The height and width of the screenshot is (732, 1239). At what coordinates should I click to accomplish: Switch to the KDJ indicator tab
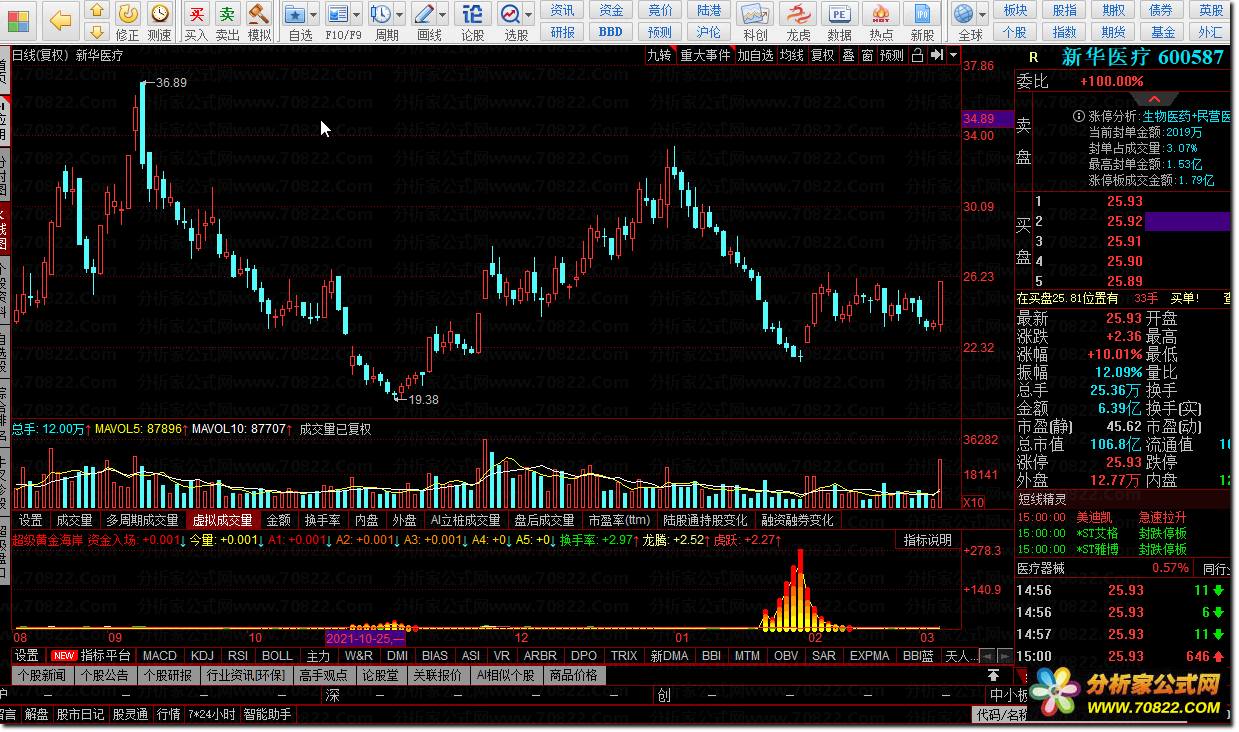click(202, 656)
